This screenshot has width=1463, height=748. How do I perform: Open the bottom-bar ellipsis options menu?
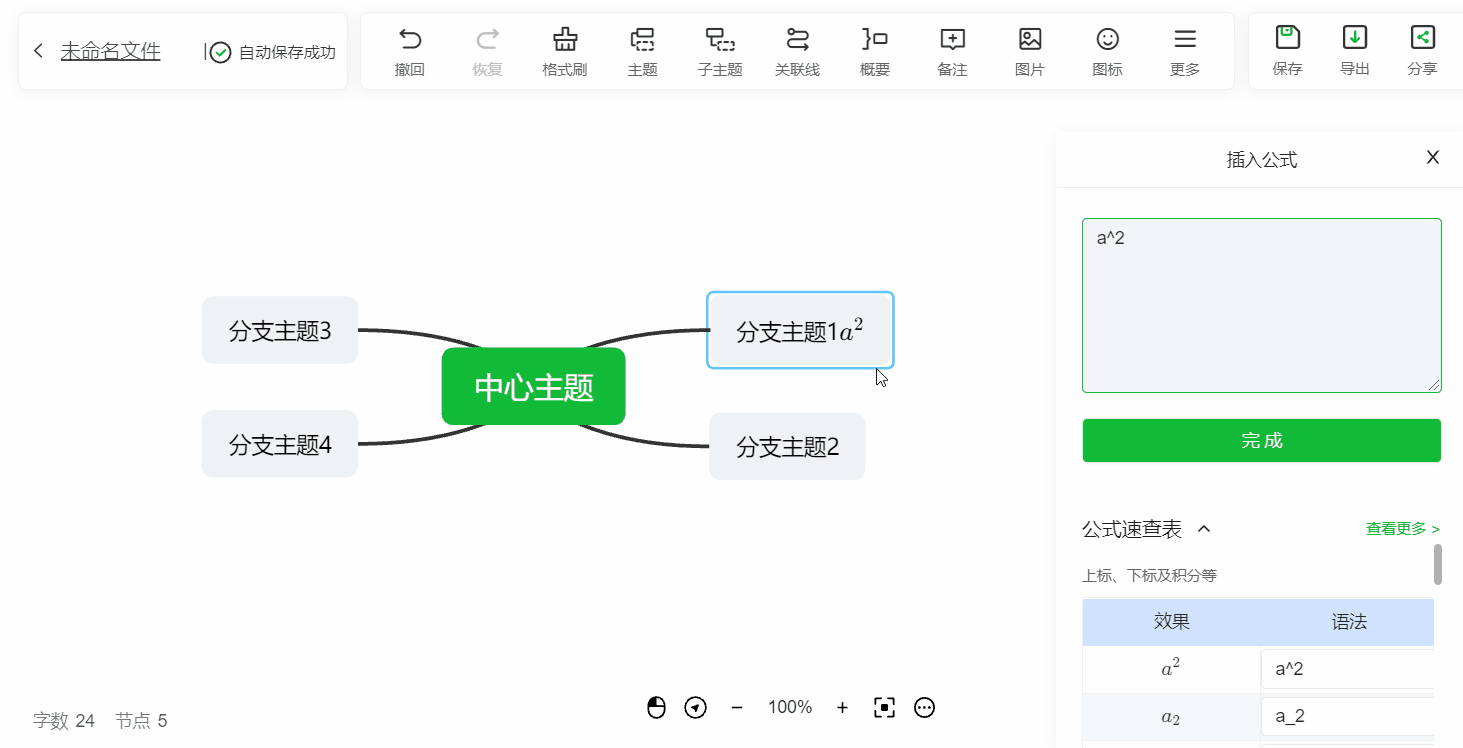point(924,707)
